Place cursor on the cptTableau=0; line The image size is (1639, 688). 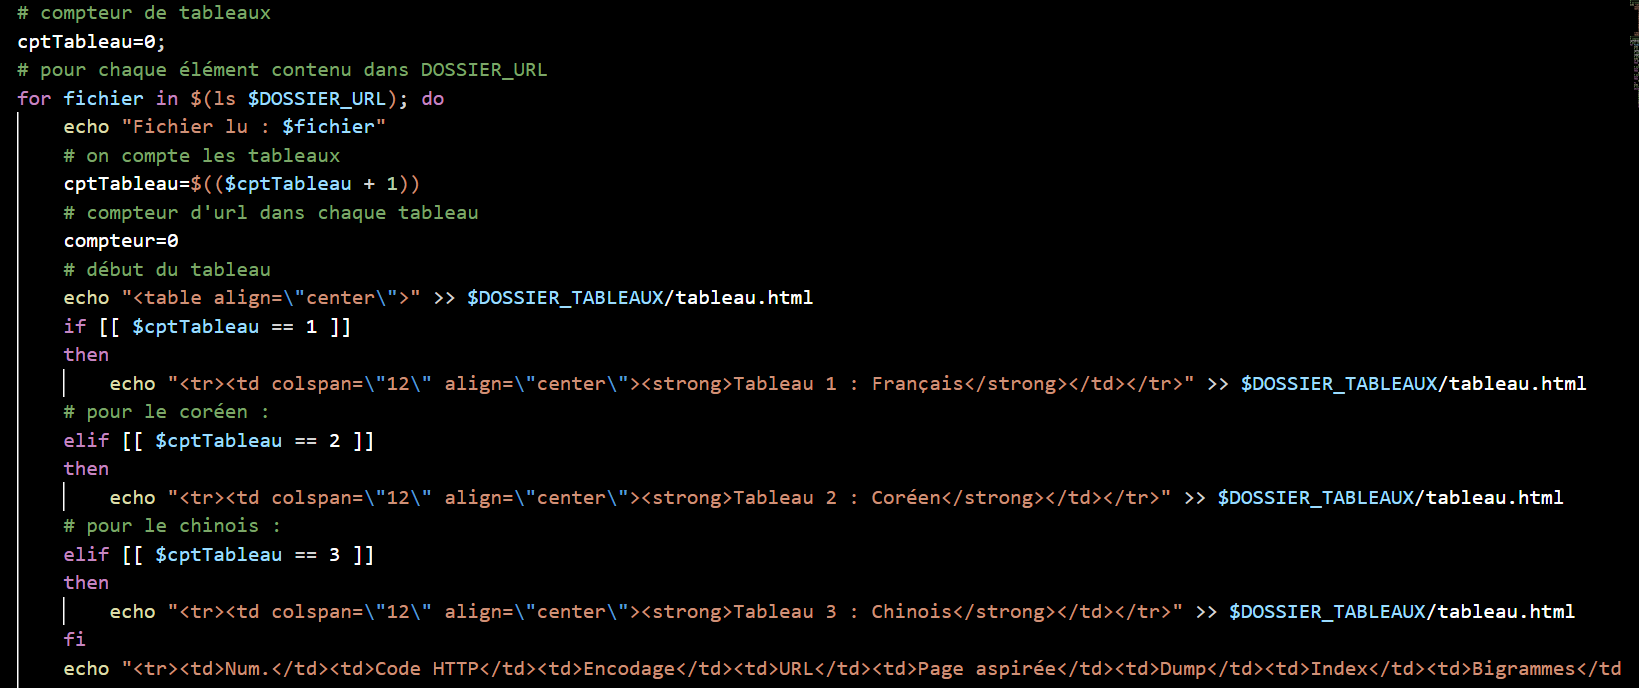click(x=91, y=42)
